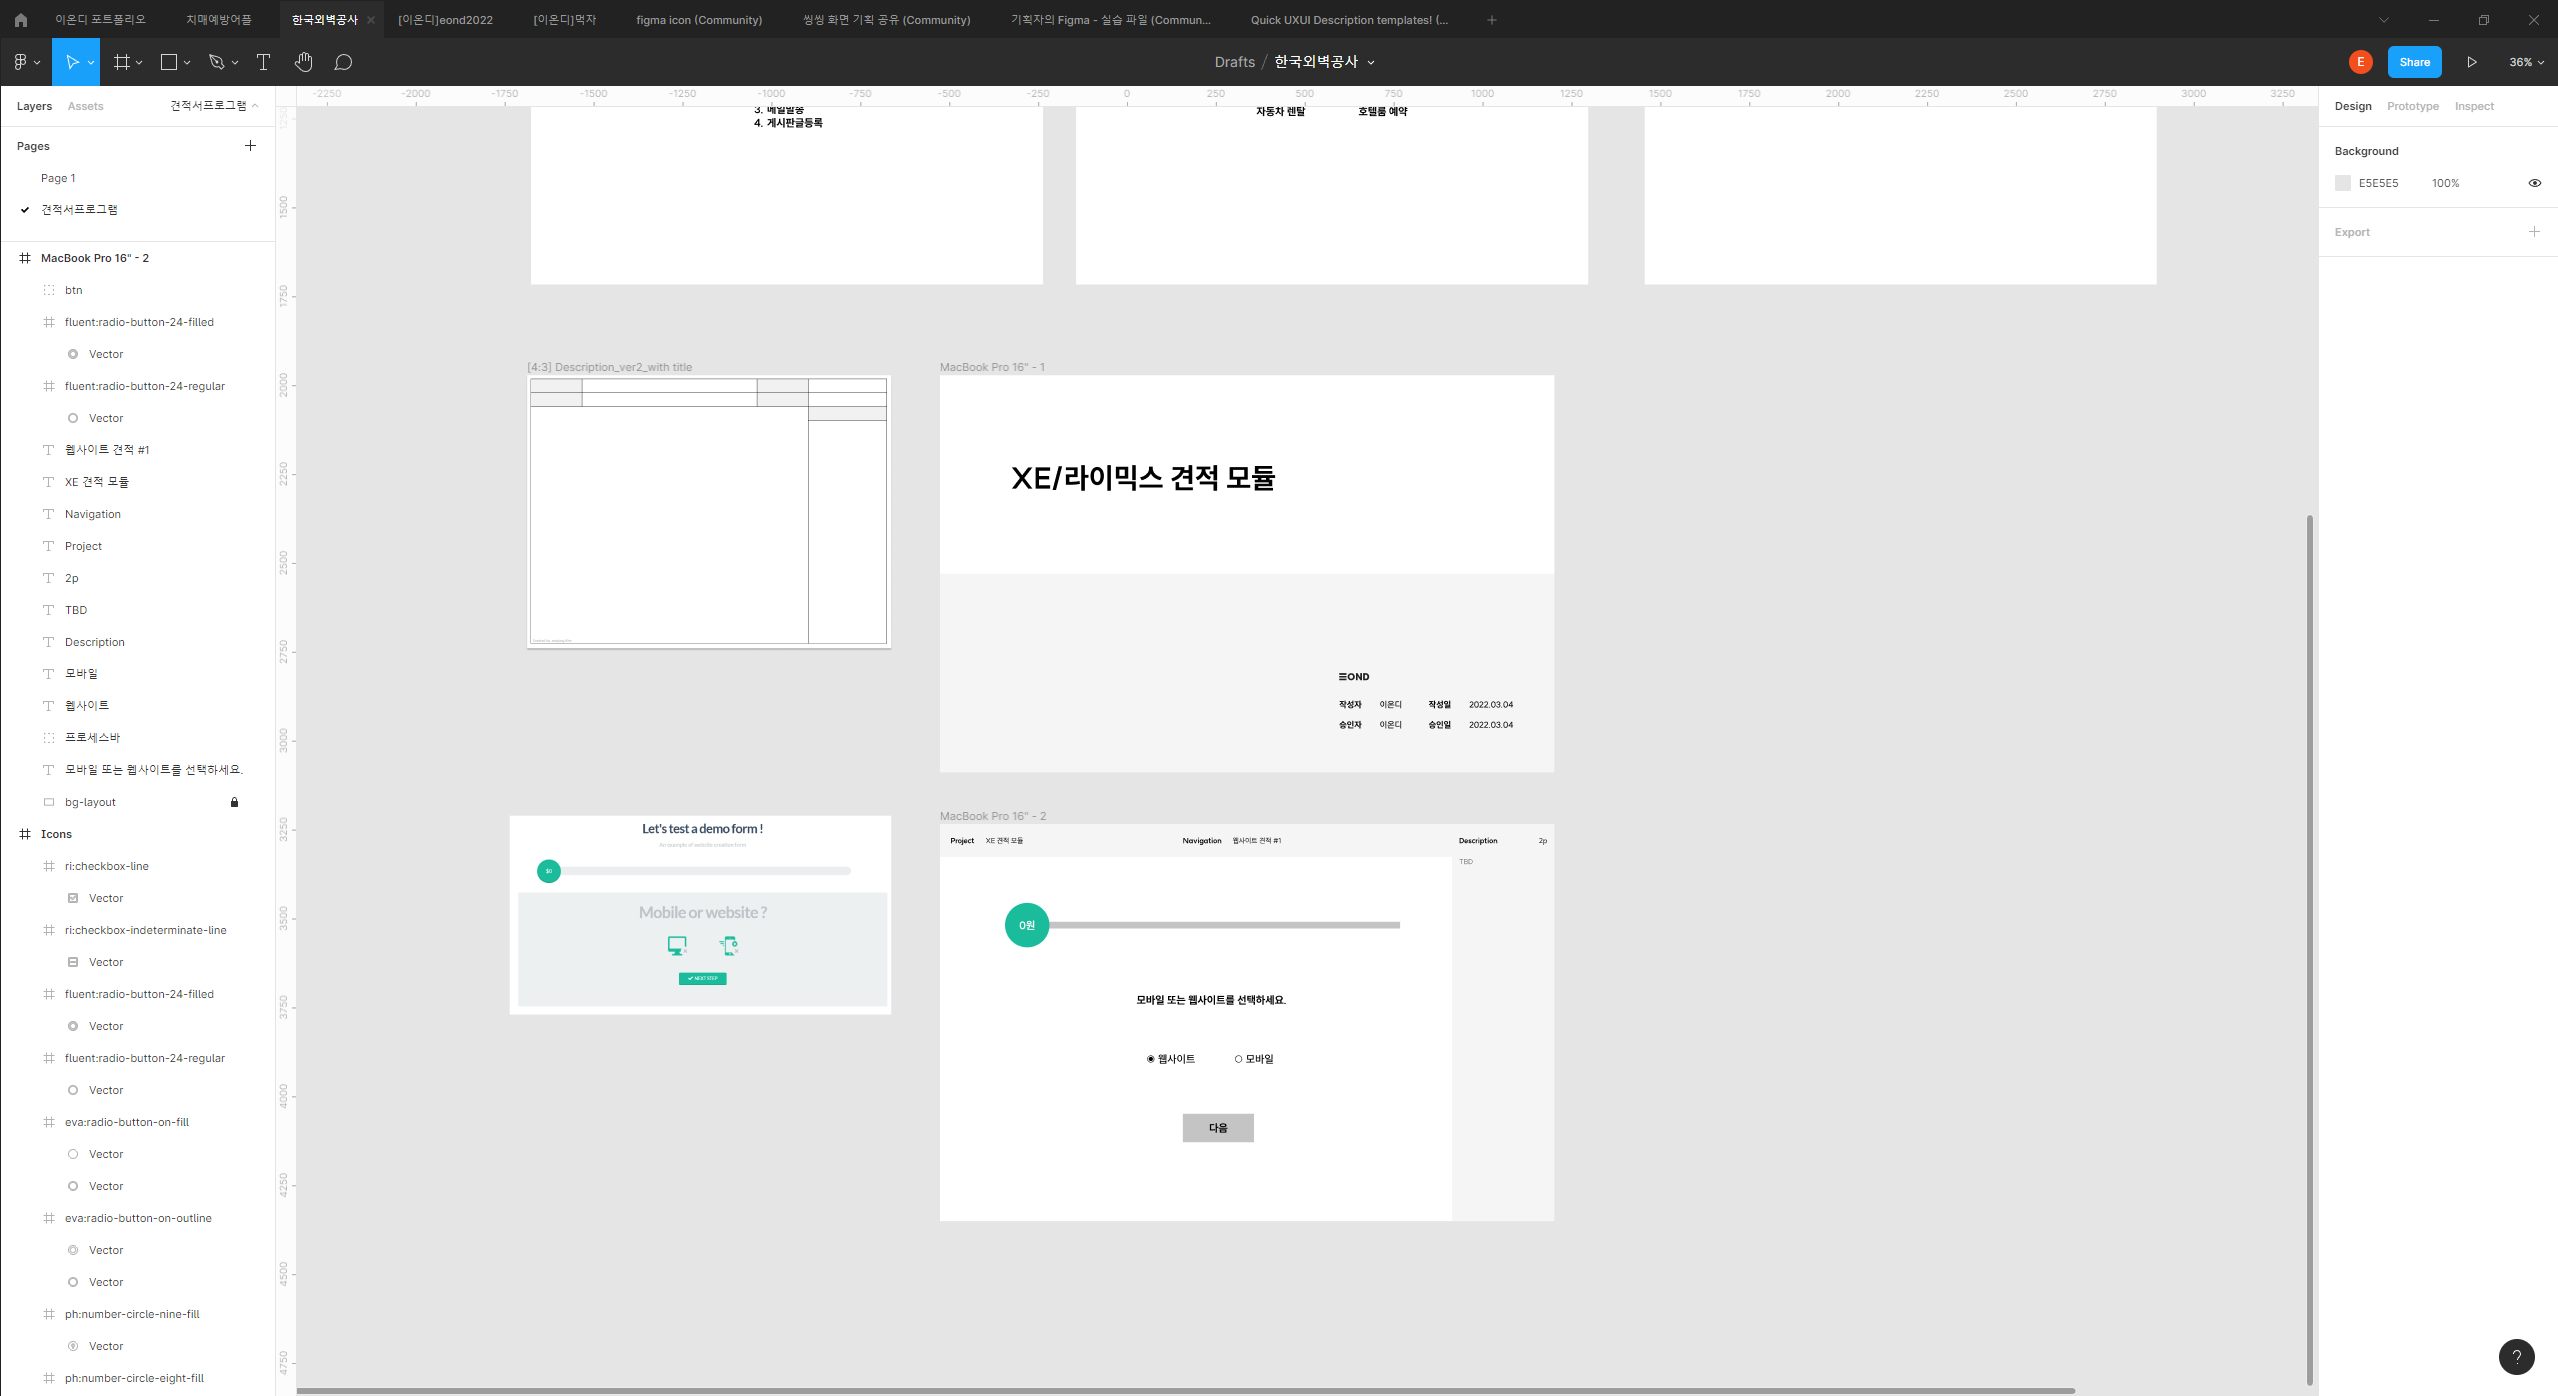Add a new page with plus icon
Viewport: 2558px width, 1396px height.
tap(250, 146)
